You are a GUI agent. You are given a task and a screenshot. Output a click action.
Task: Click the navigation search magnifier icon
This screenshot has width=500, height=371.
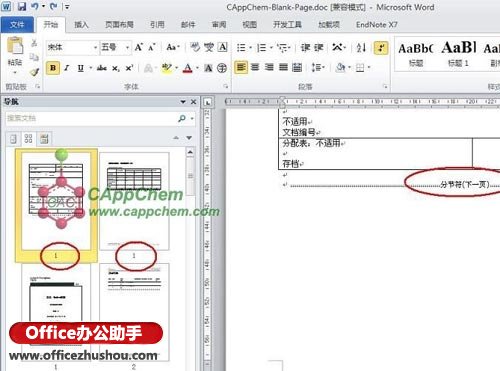(182, 118)
